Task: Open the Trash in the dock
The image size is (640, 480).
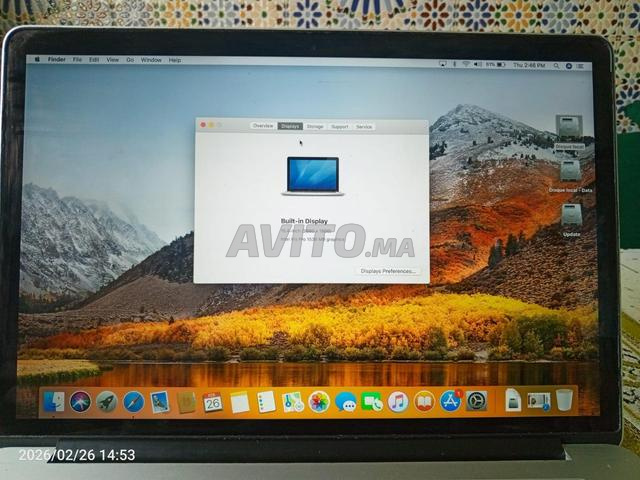Action: [565, 401]
